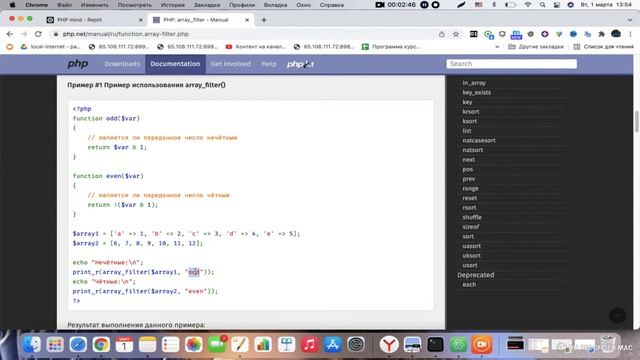Viewport: 640px width, 360px height.
Task: Click the battery status icon
Action: 510,5
